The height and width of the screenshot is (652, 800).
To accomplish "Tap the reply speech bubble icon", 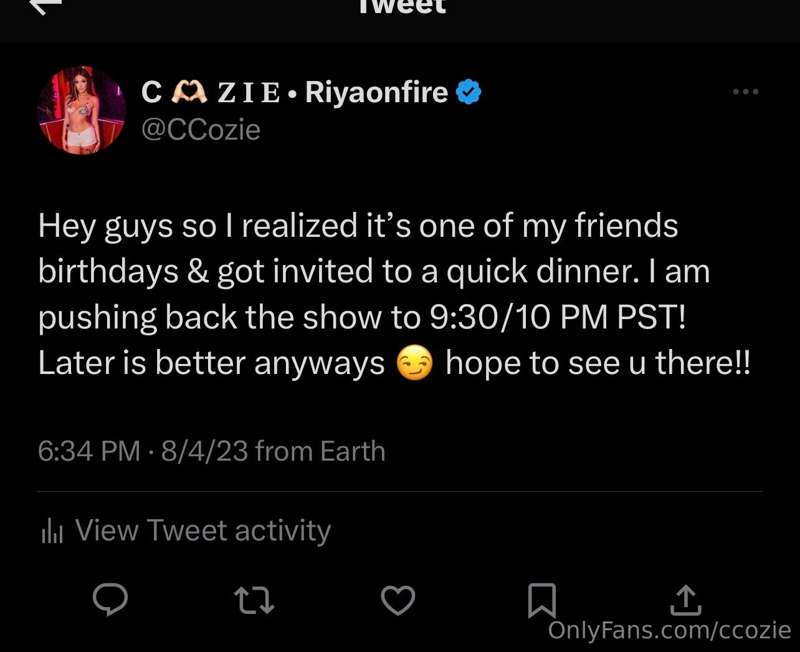I will coord(110,599).
